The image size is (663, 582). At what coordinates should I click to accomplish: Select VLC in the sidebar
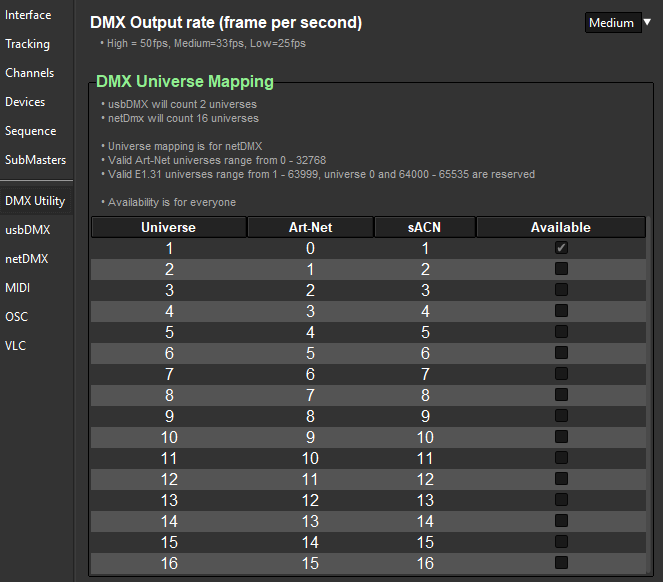point(16,346)
